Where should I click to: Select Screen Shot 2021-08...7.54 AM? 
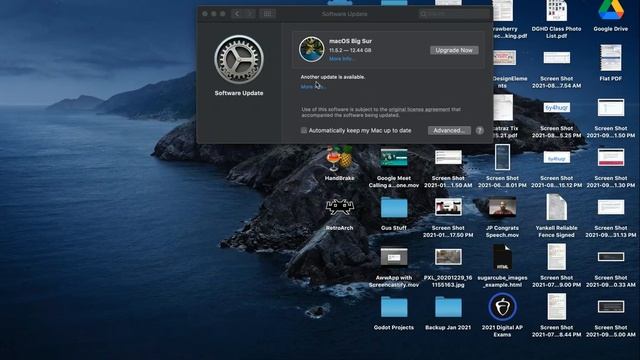556,58
